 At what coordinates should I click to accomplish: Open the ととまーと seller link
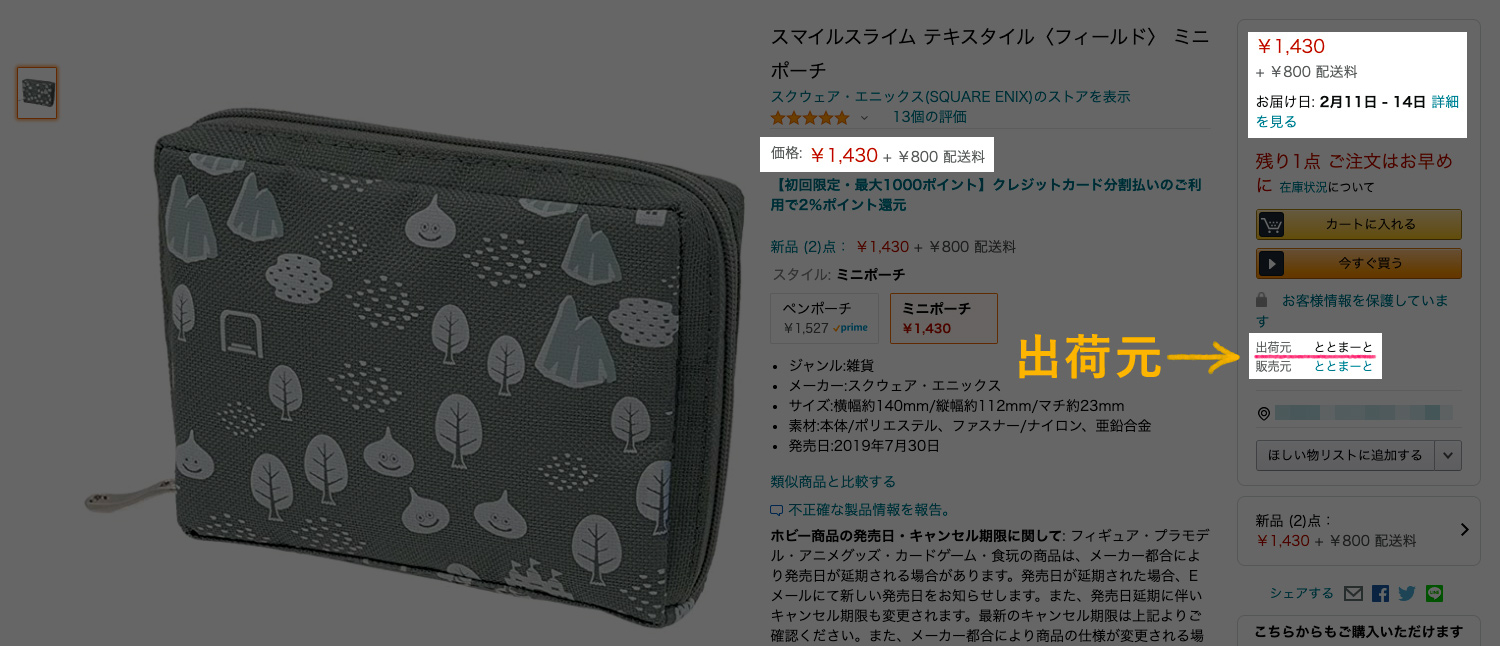coord(1343,367)
